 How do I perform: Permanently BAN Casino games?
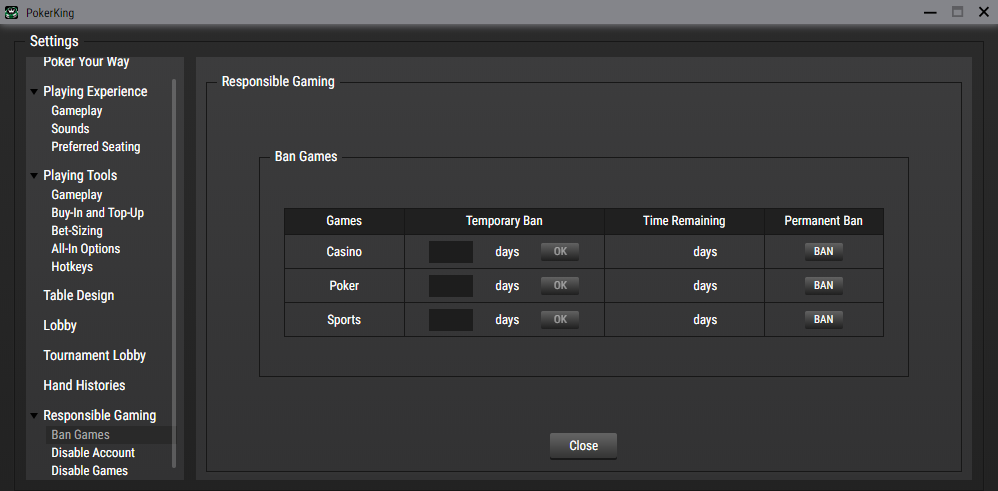pos(824,252)
